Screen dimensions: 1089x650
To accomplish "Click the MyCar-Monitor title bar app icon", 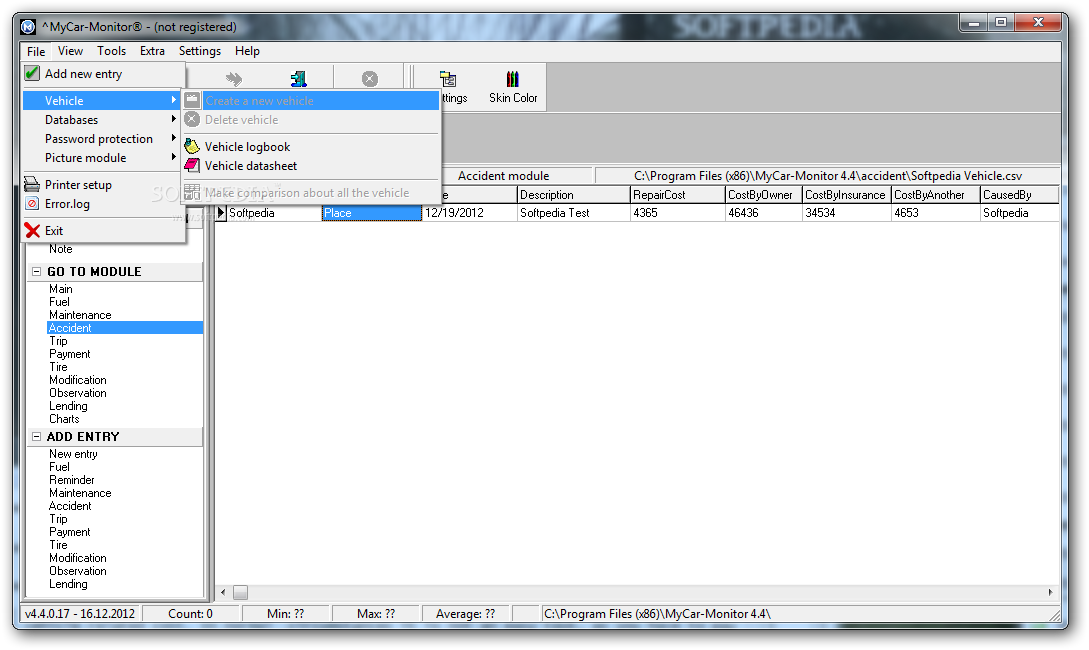I will 28,26.
